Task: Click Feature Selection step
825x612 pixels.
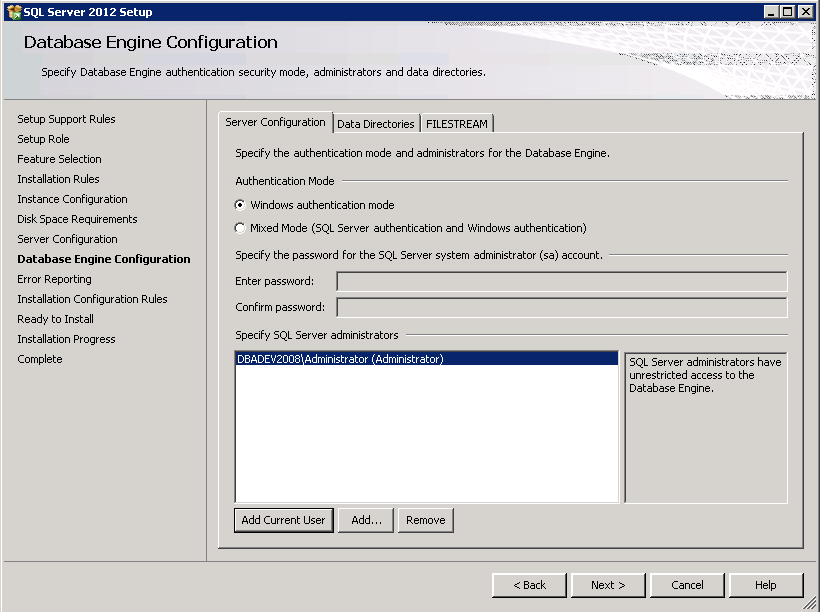Action: 59,159
